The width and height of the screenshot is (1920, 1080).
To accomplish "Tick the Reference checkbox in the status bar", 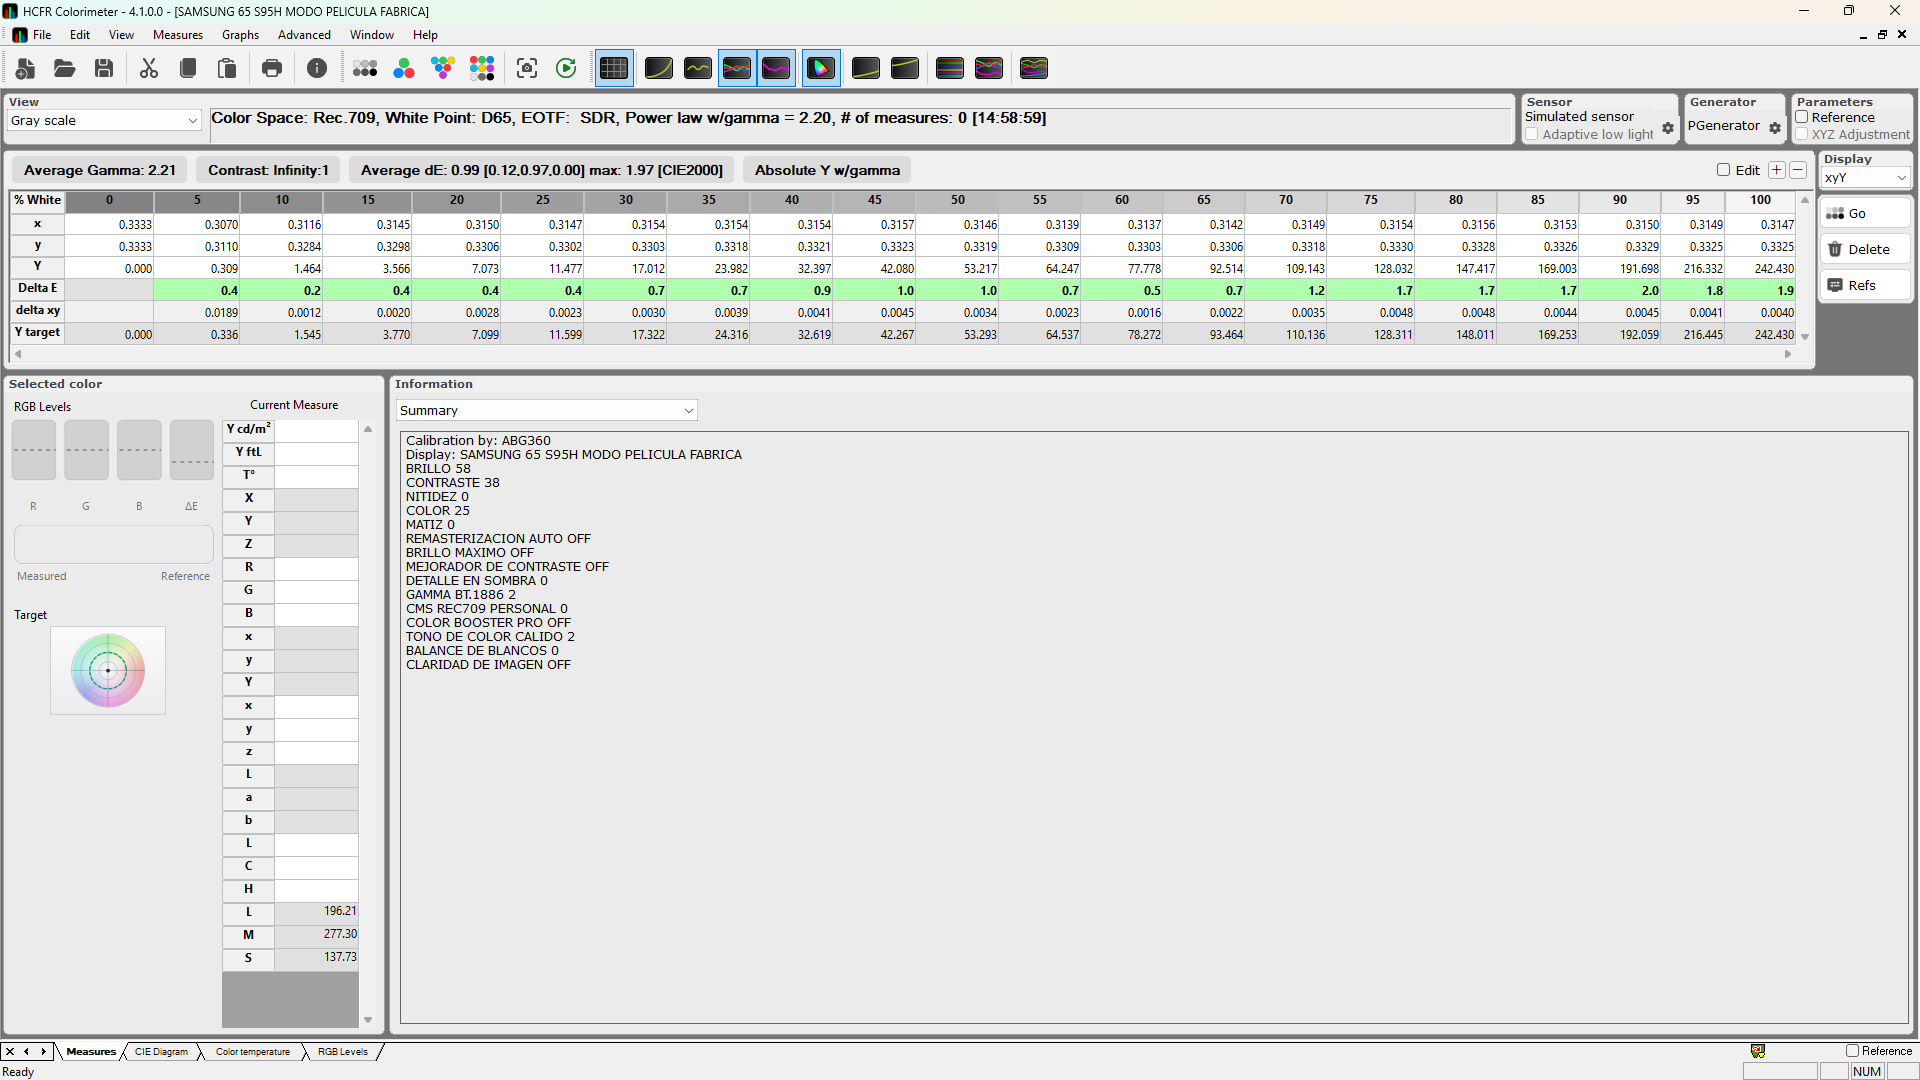I will (1852, 1051).
